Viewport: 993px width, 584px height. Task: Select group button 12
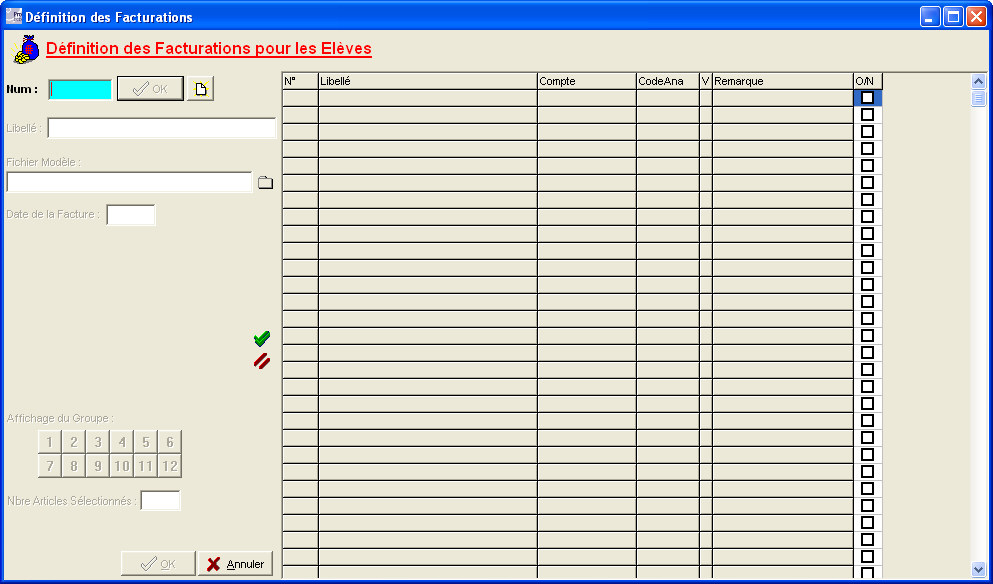[x=170, y=466]
